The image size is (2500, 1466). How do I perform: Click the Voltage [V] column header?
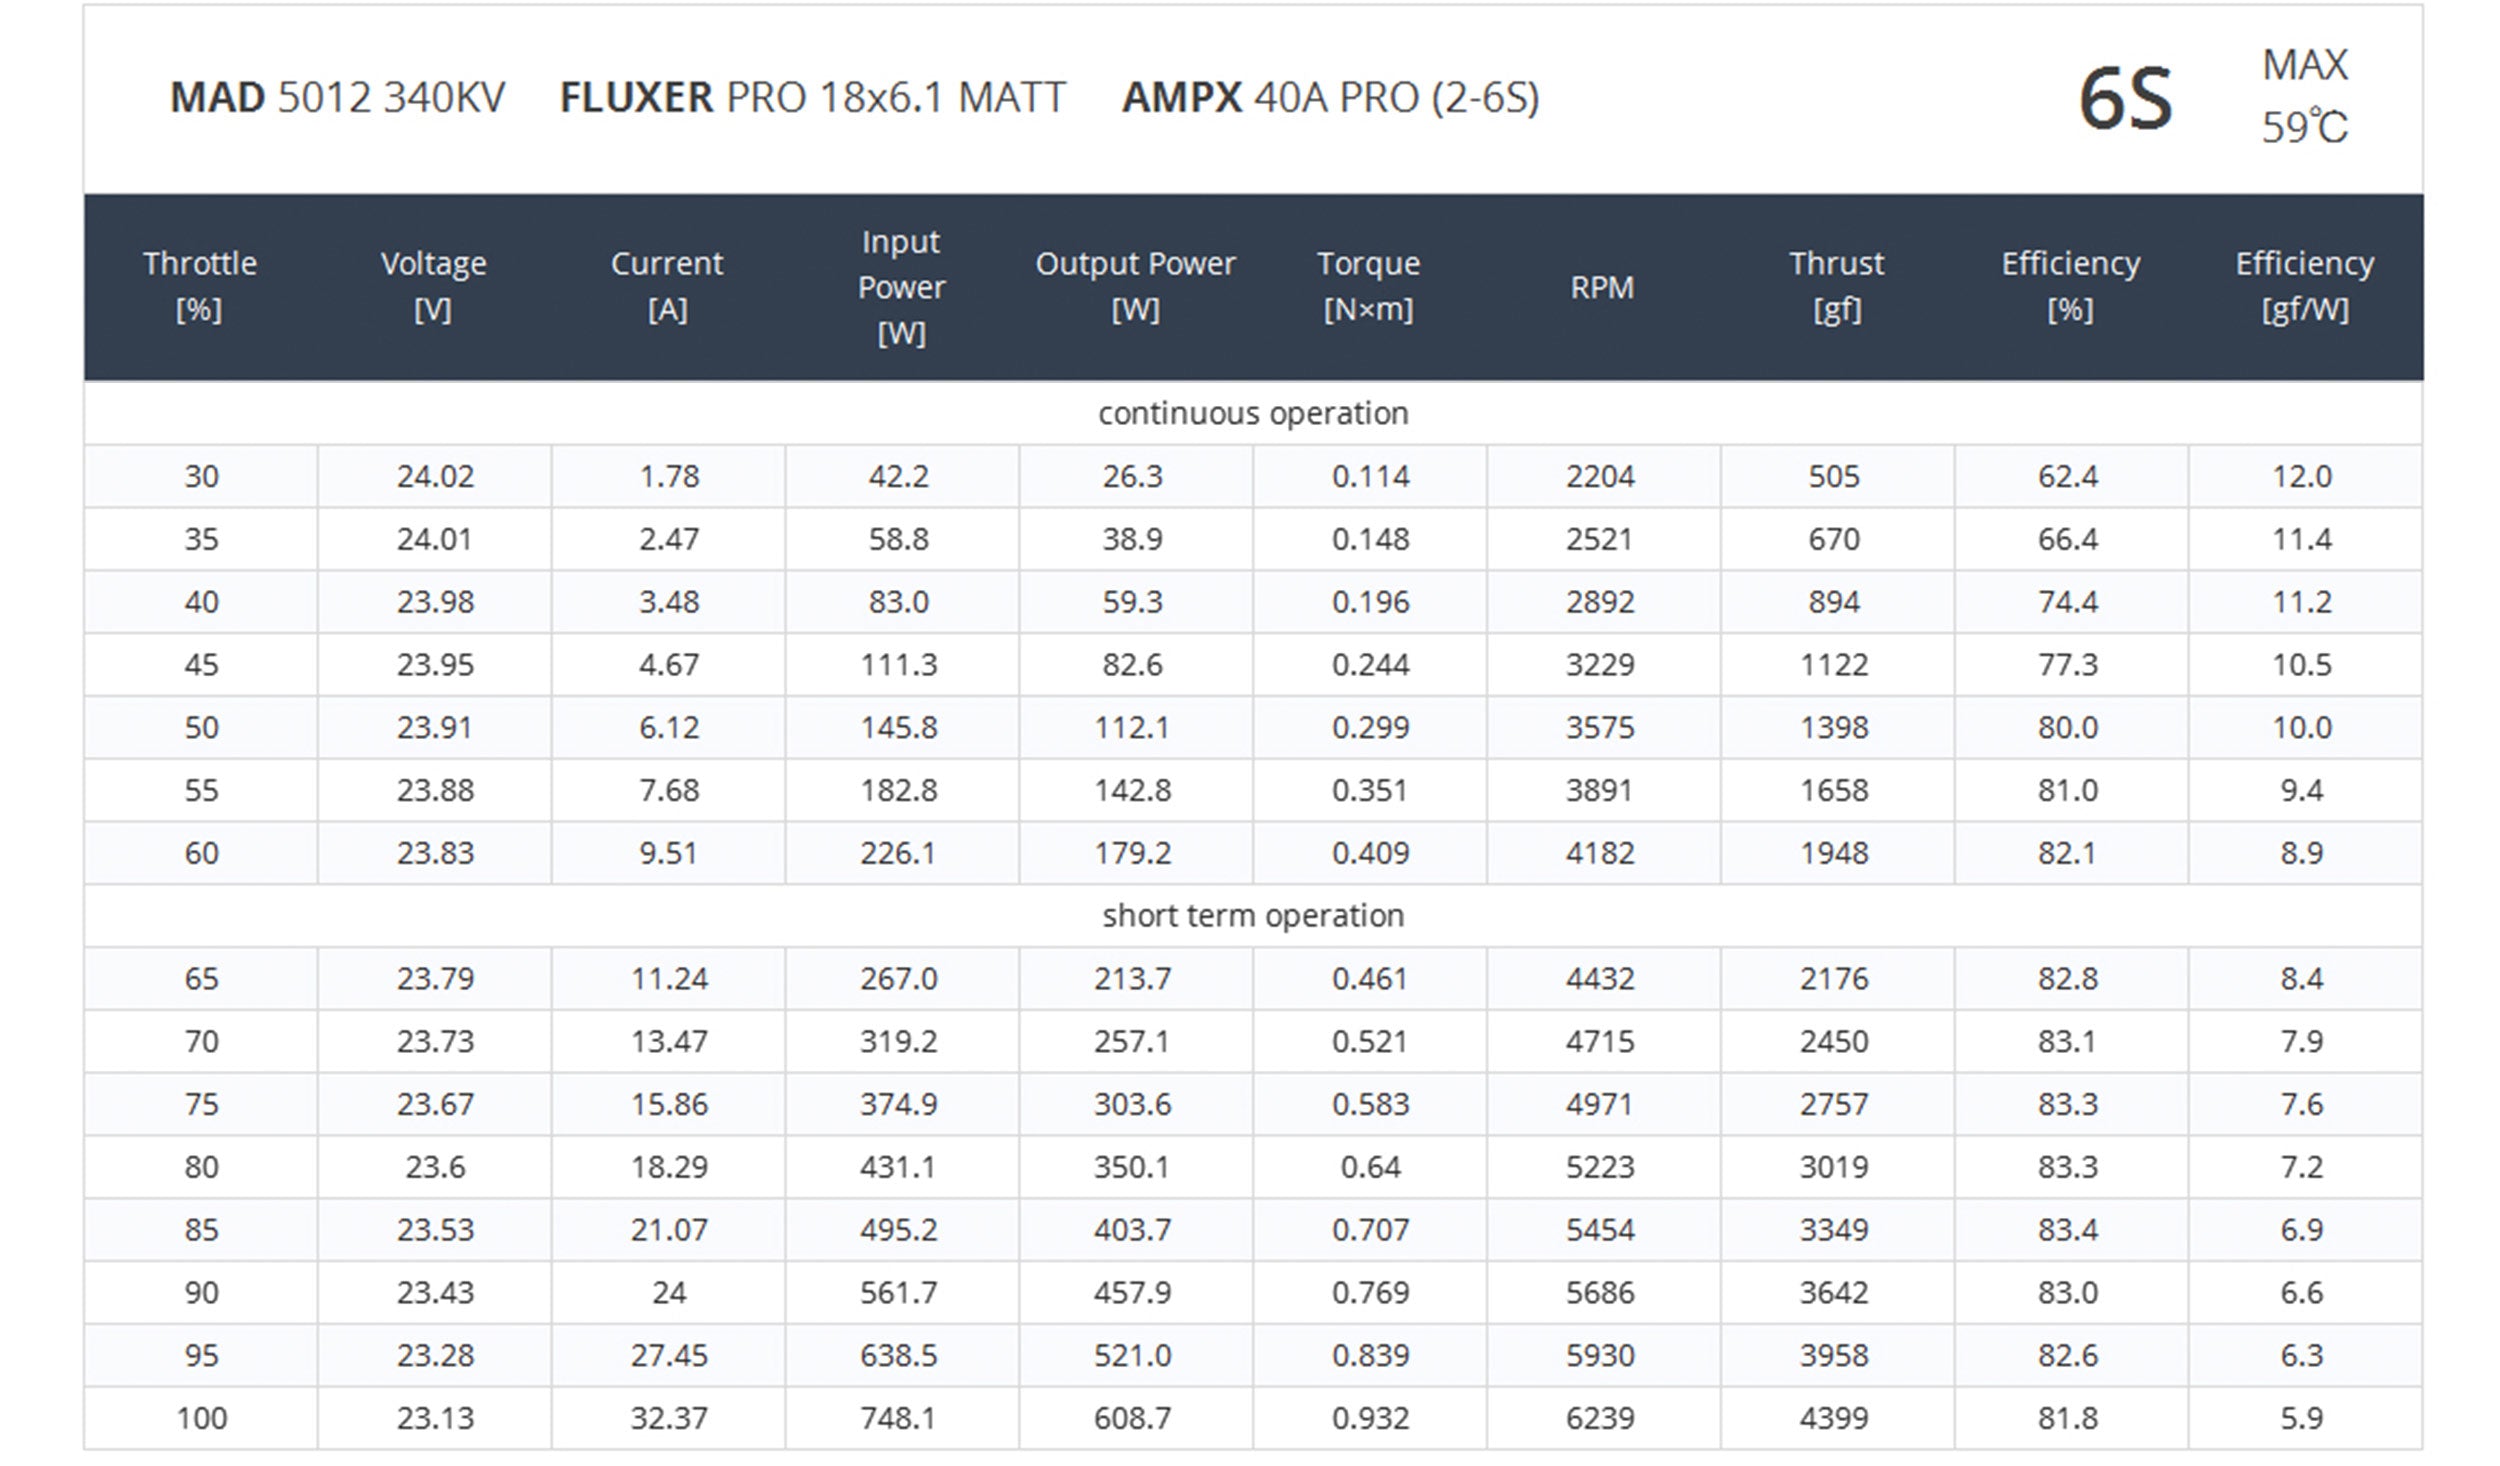[x=434, y=287]
